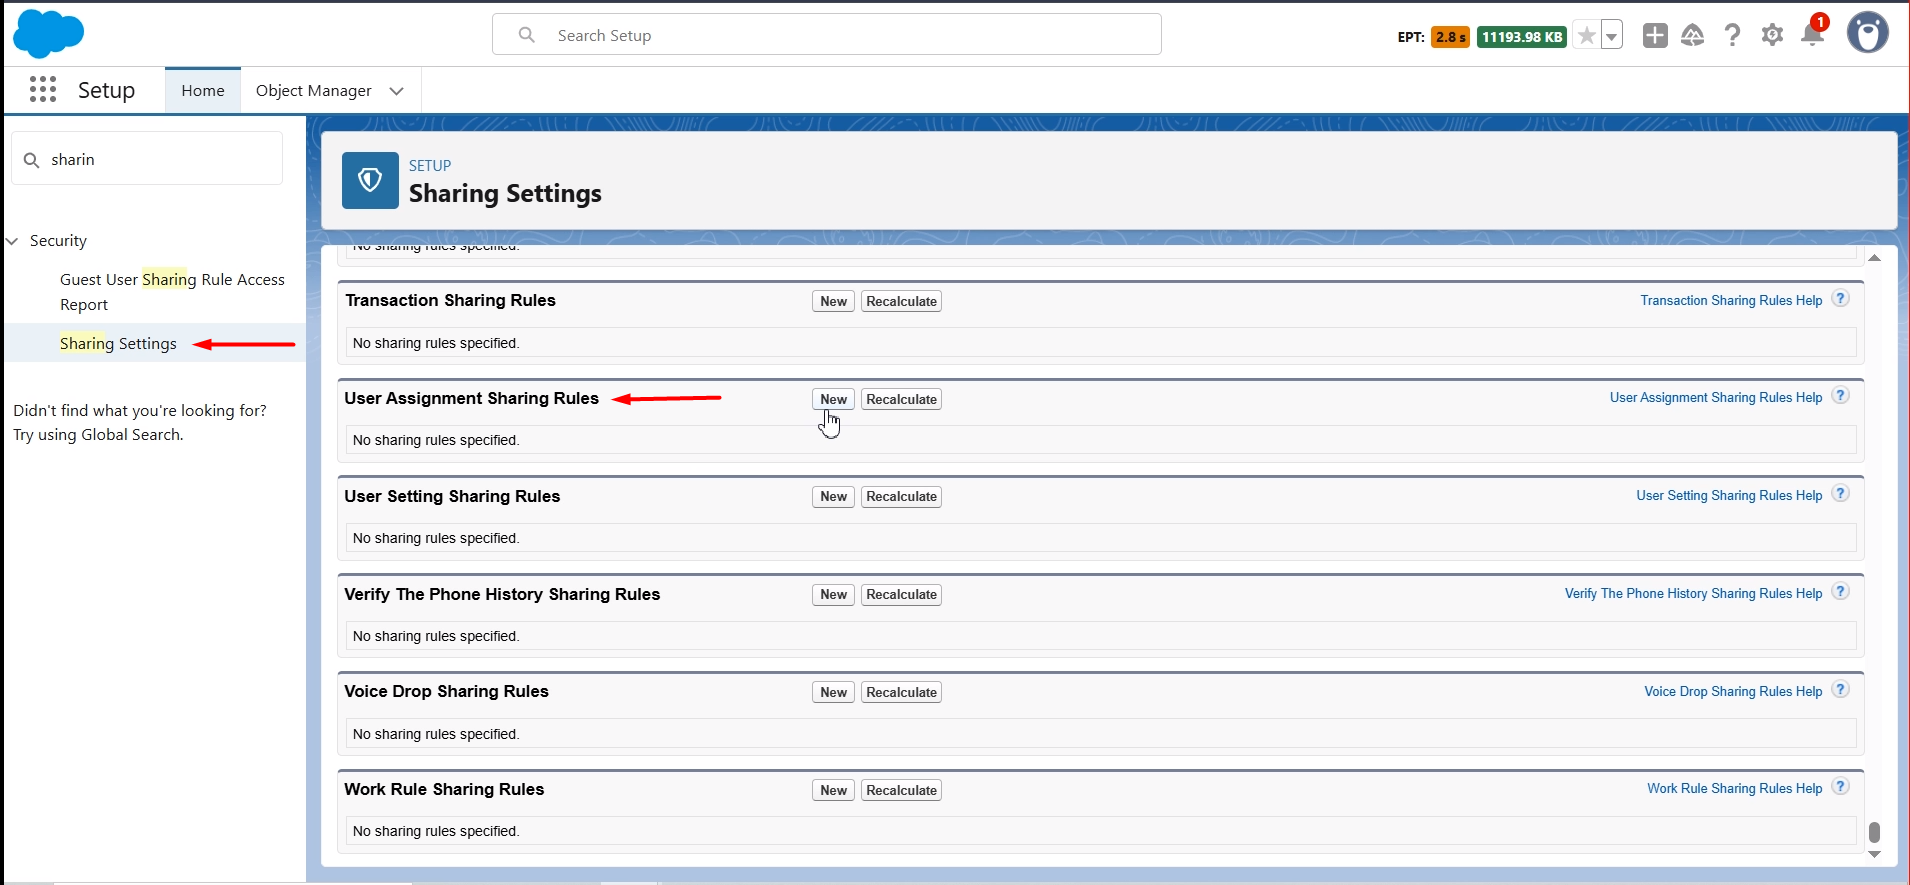Open User Assignment Sharing Rules help icon
Screen dimensions: 1910x885
click(1840, 396)
